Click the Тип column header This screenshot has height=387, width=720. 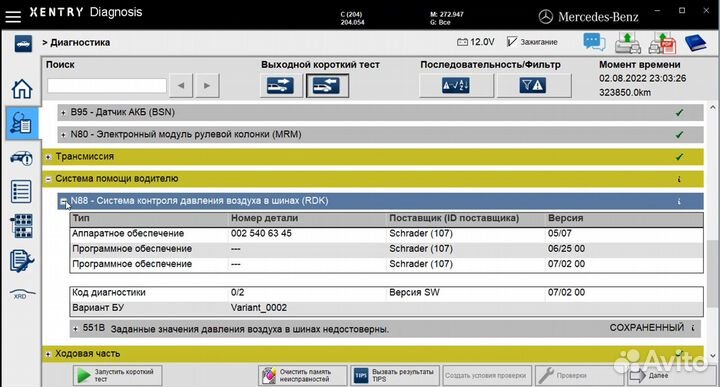(x=81, y=218)
